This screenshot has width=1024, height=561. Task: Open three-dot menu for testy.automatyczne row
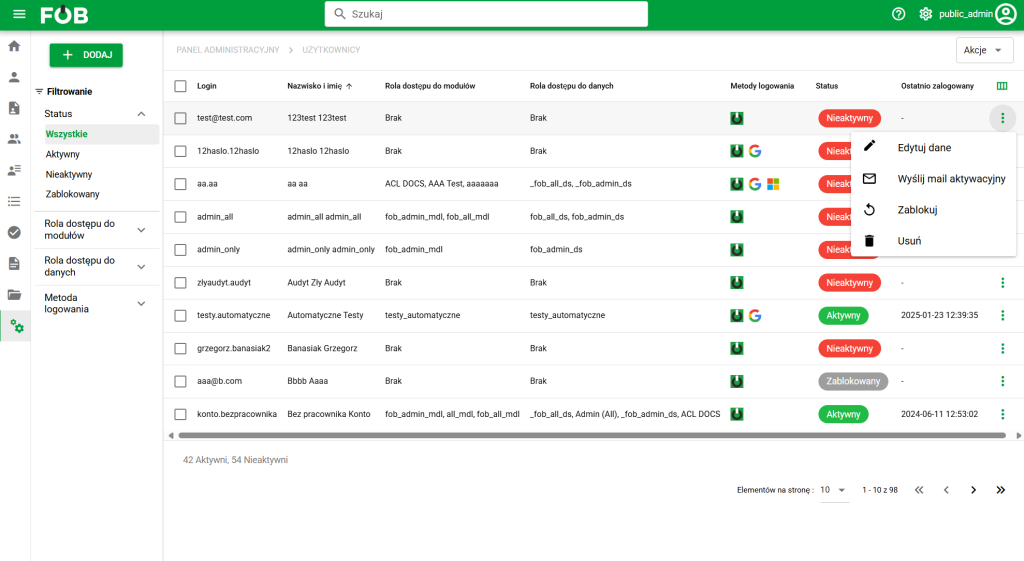[x=1002, y=315]
